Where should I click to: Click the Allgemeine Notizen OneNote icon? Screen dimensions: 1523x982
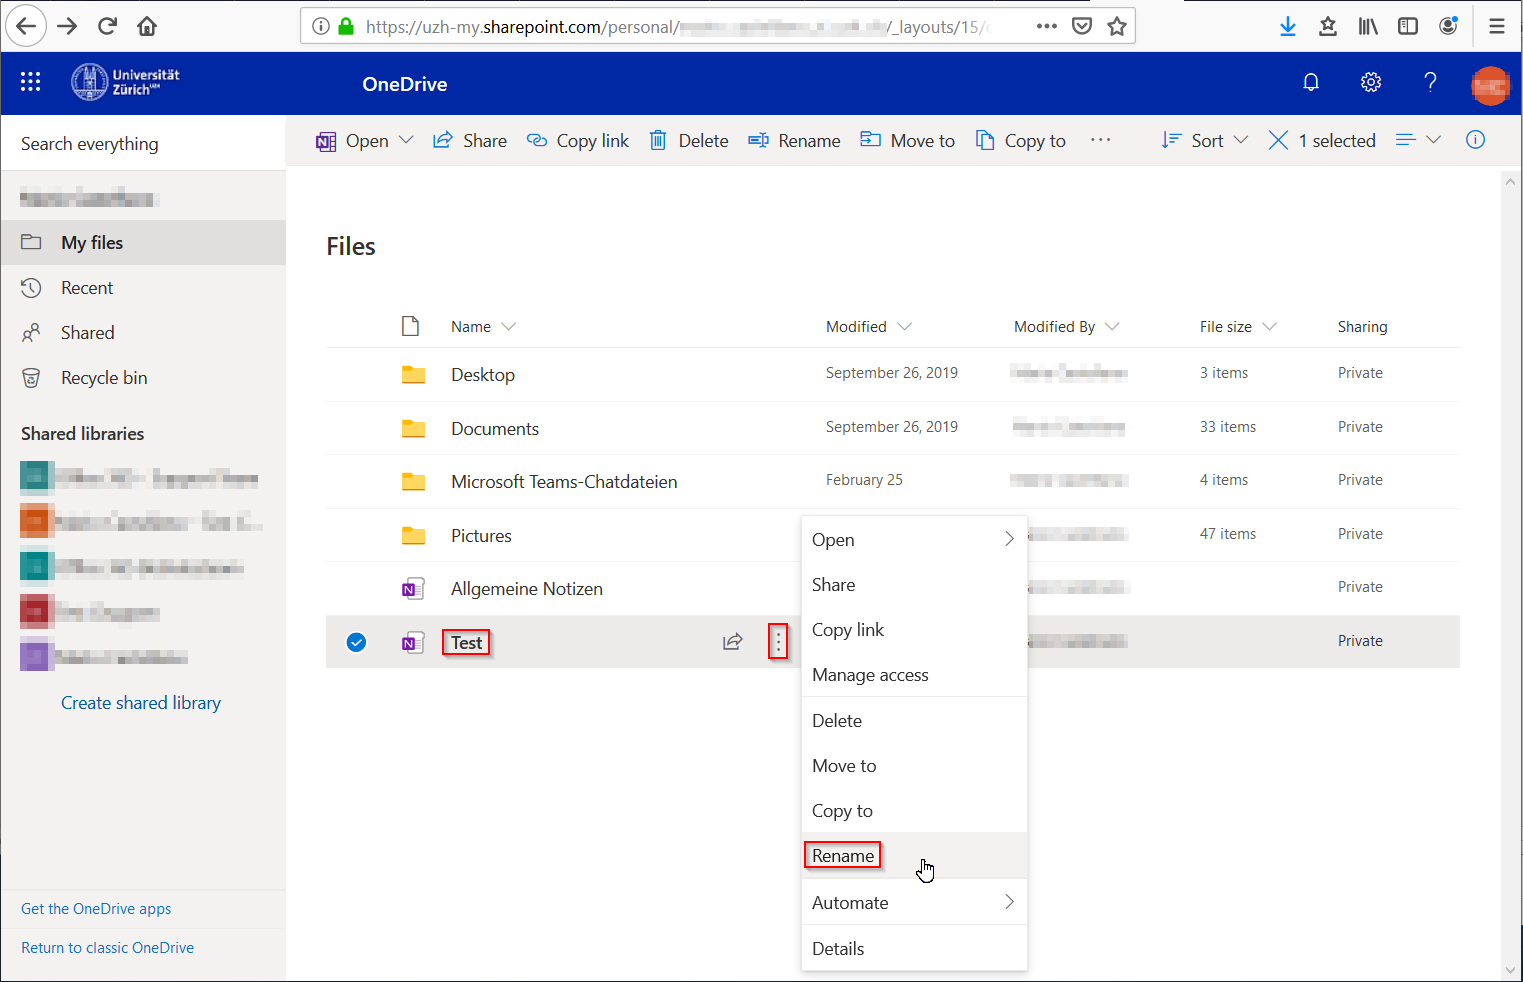(x=413, y=589)
